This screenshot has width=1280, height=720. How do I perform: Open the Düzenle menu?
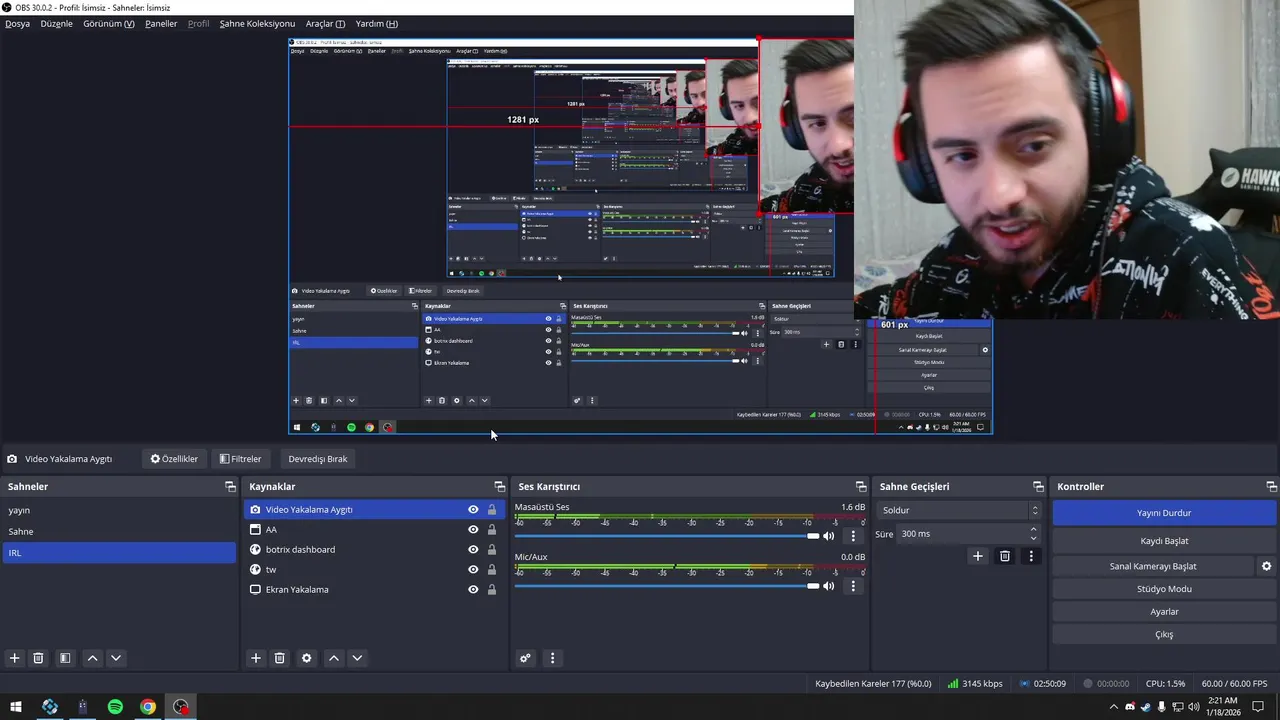pos(56,23)
